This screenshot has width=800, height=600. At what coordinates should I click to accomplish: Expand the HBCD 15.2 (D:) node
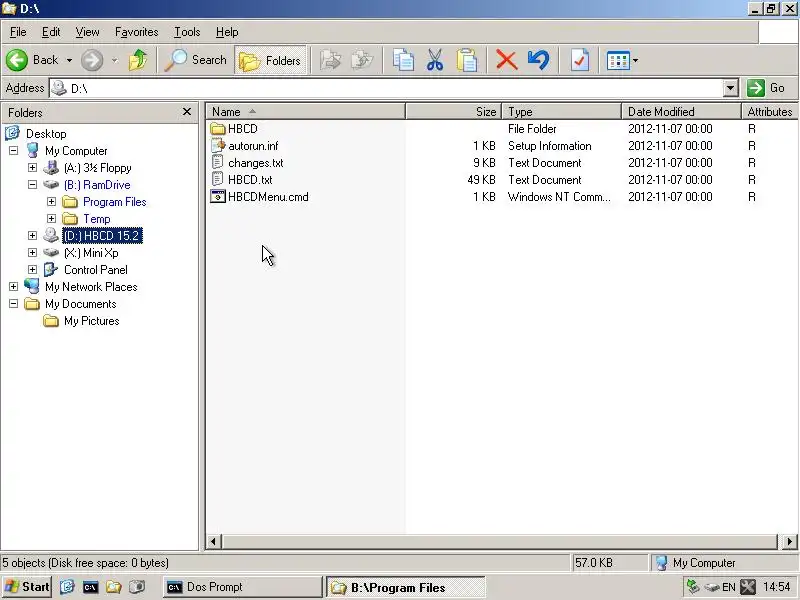[32, 235]
